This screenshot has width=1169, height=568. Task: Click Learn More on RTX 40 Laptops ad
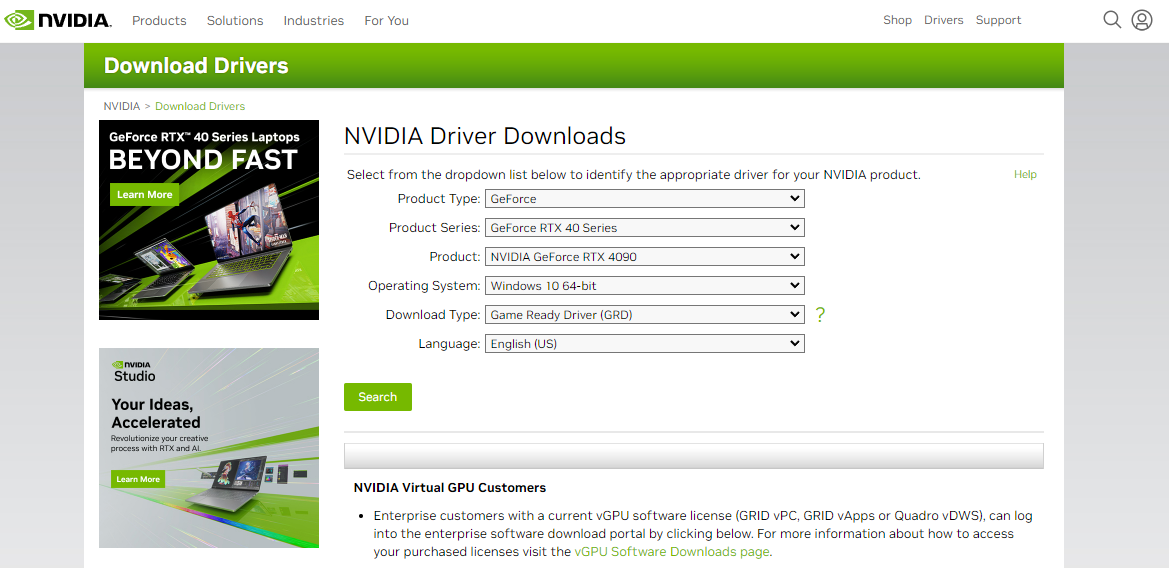pyautogui.click(x=145, y=195)
